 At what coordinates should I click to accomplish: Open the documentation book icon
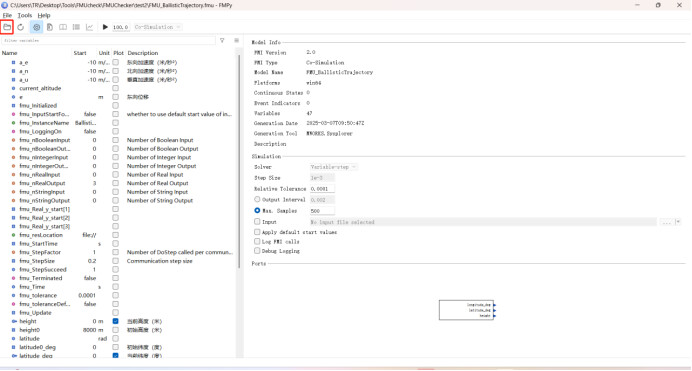(63, 27)
